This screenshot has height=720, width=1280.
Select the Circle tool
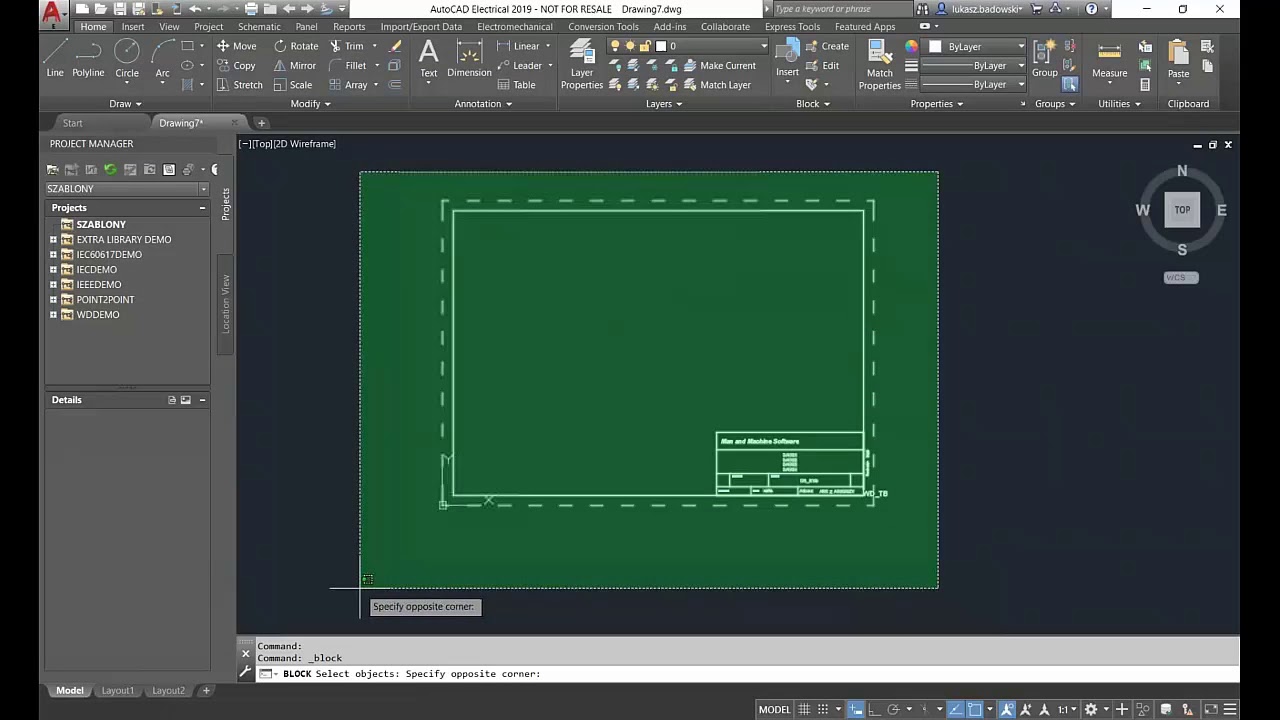[127, 58]
